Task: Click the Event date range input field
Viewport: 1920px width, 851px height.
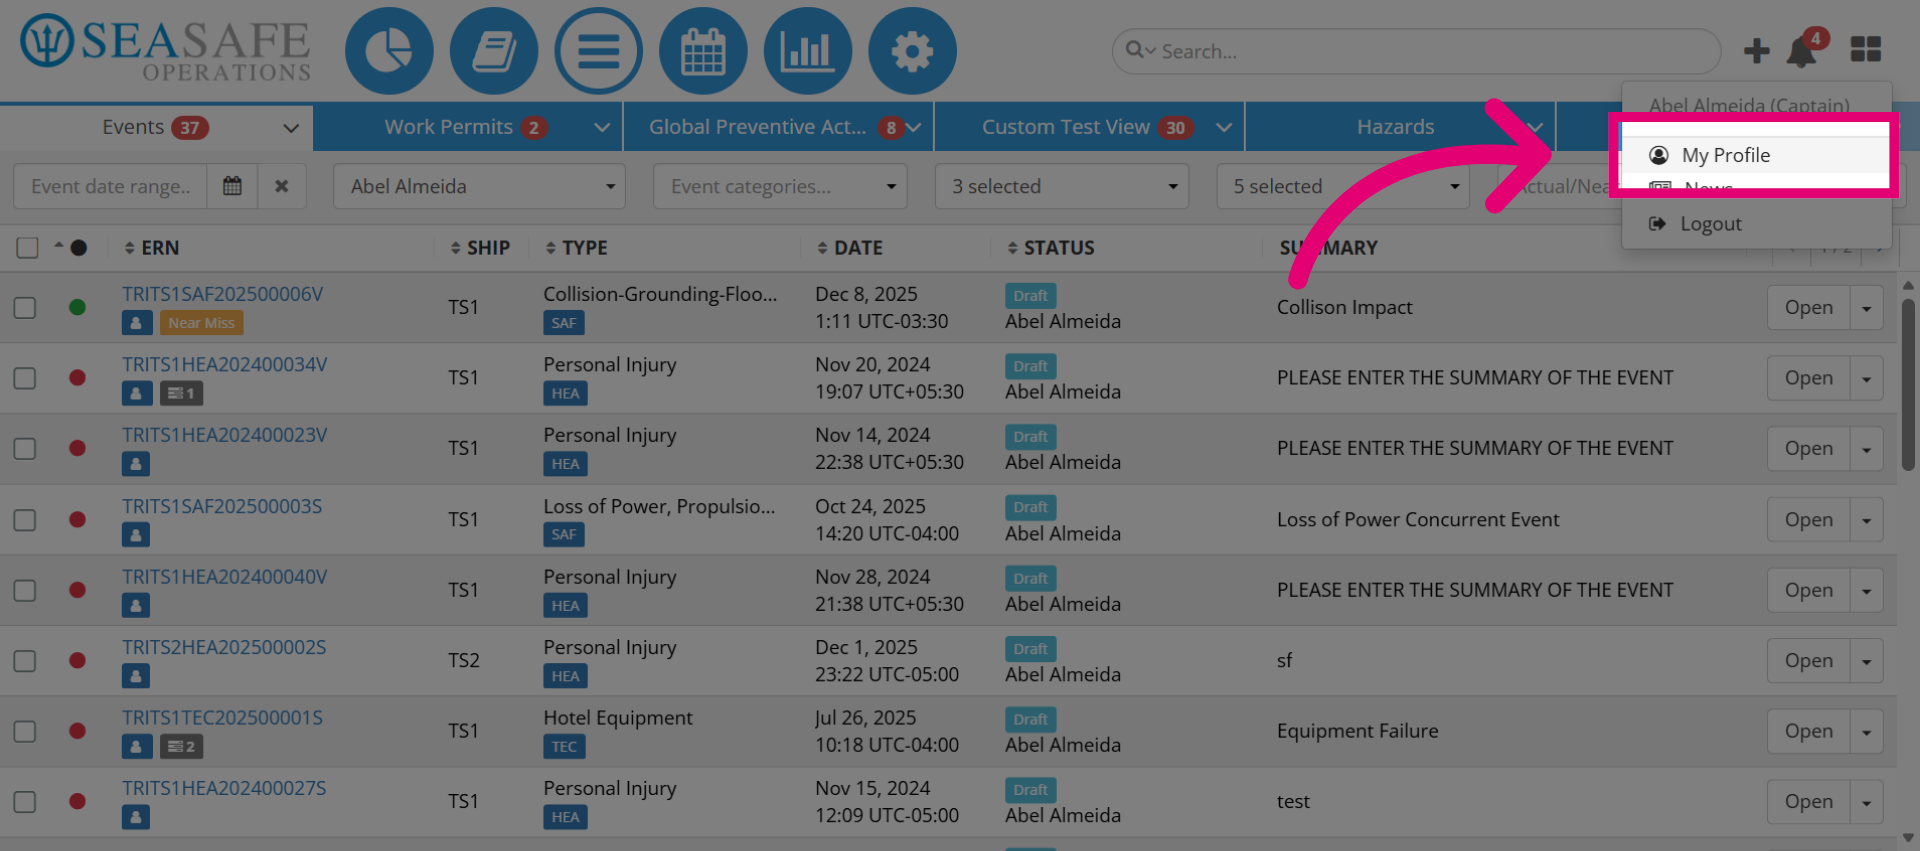Action: tap(110, 186)
